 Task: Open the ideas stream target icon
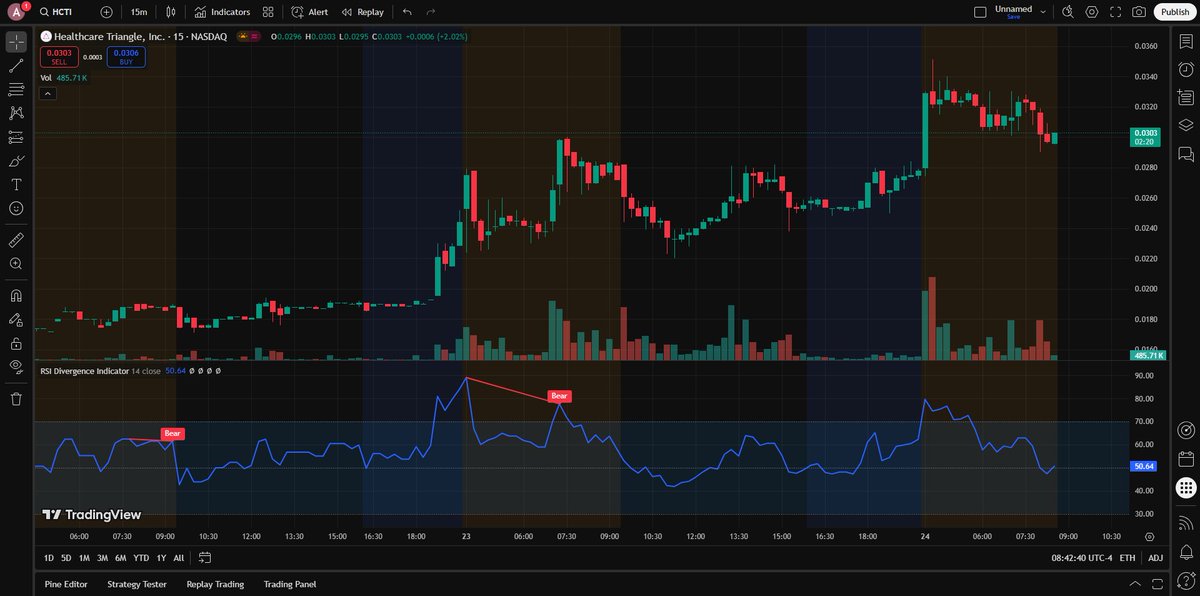pyautogui.click(x=1186, y=431)
